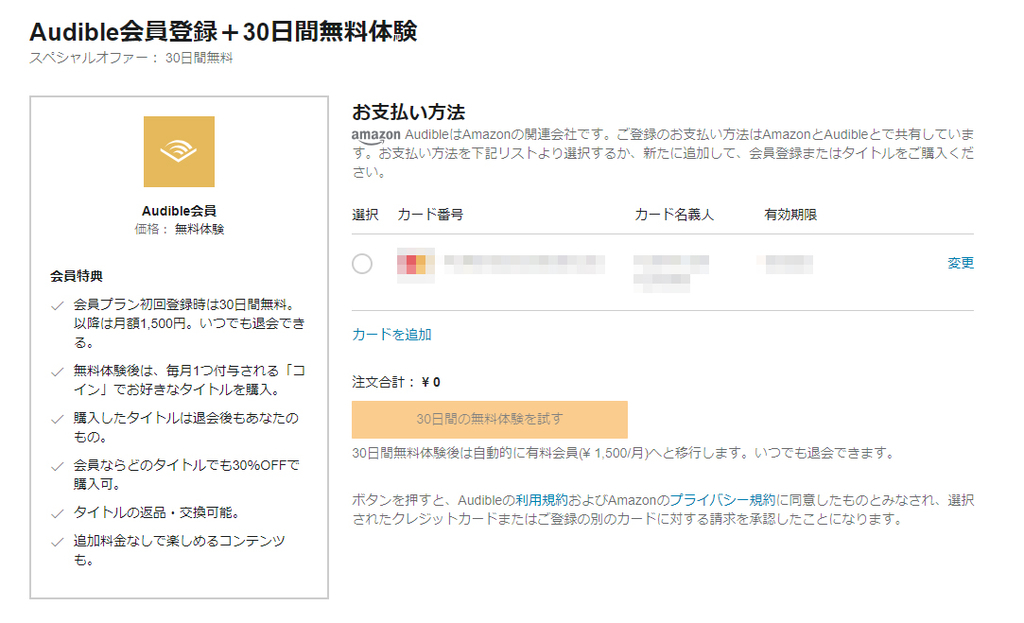Viewport: 1024px width, 623px height.
Task: Click the 会員特典 heading
Action: (76, 276)
